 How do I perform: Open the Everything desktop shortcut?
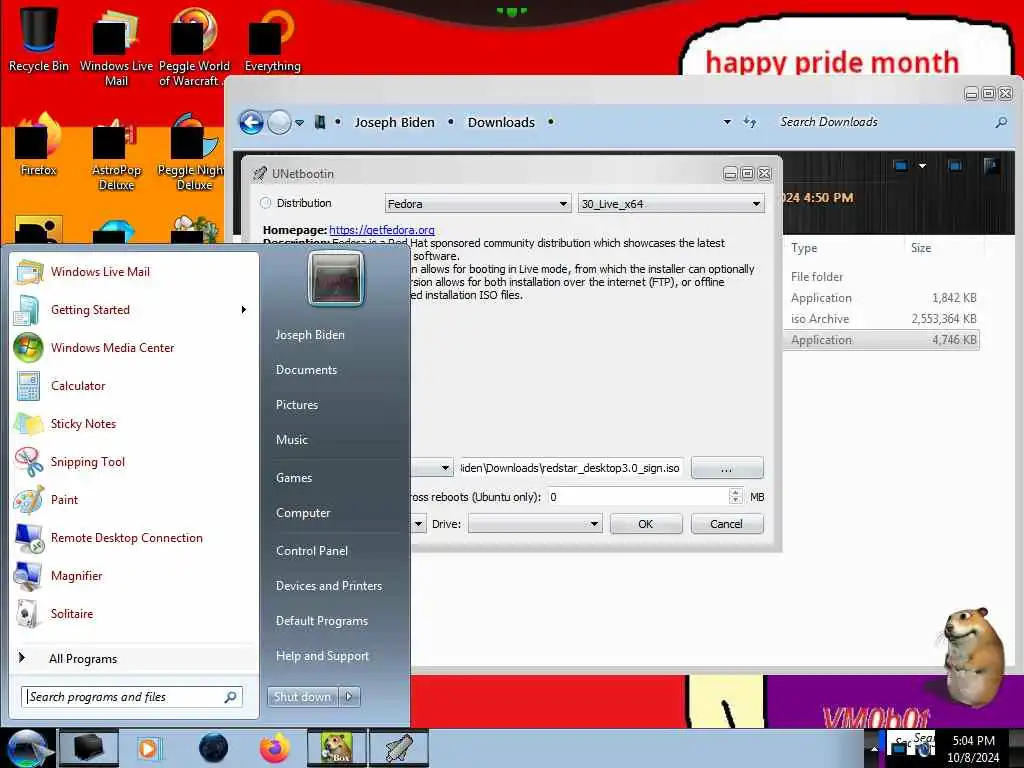pos(272,39)
